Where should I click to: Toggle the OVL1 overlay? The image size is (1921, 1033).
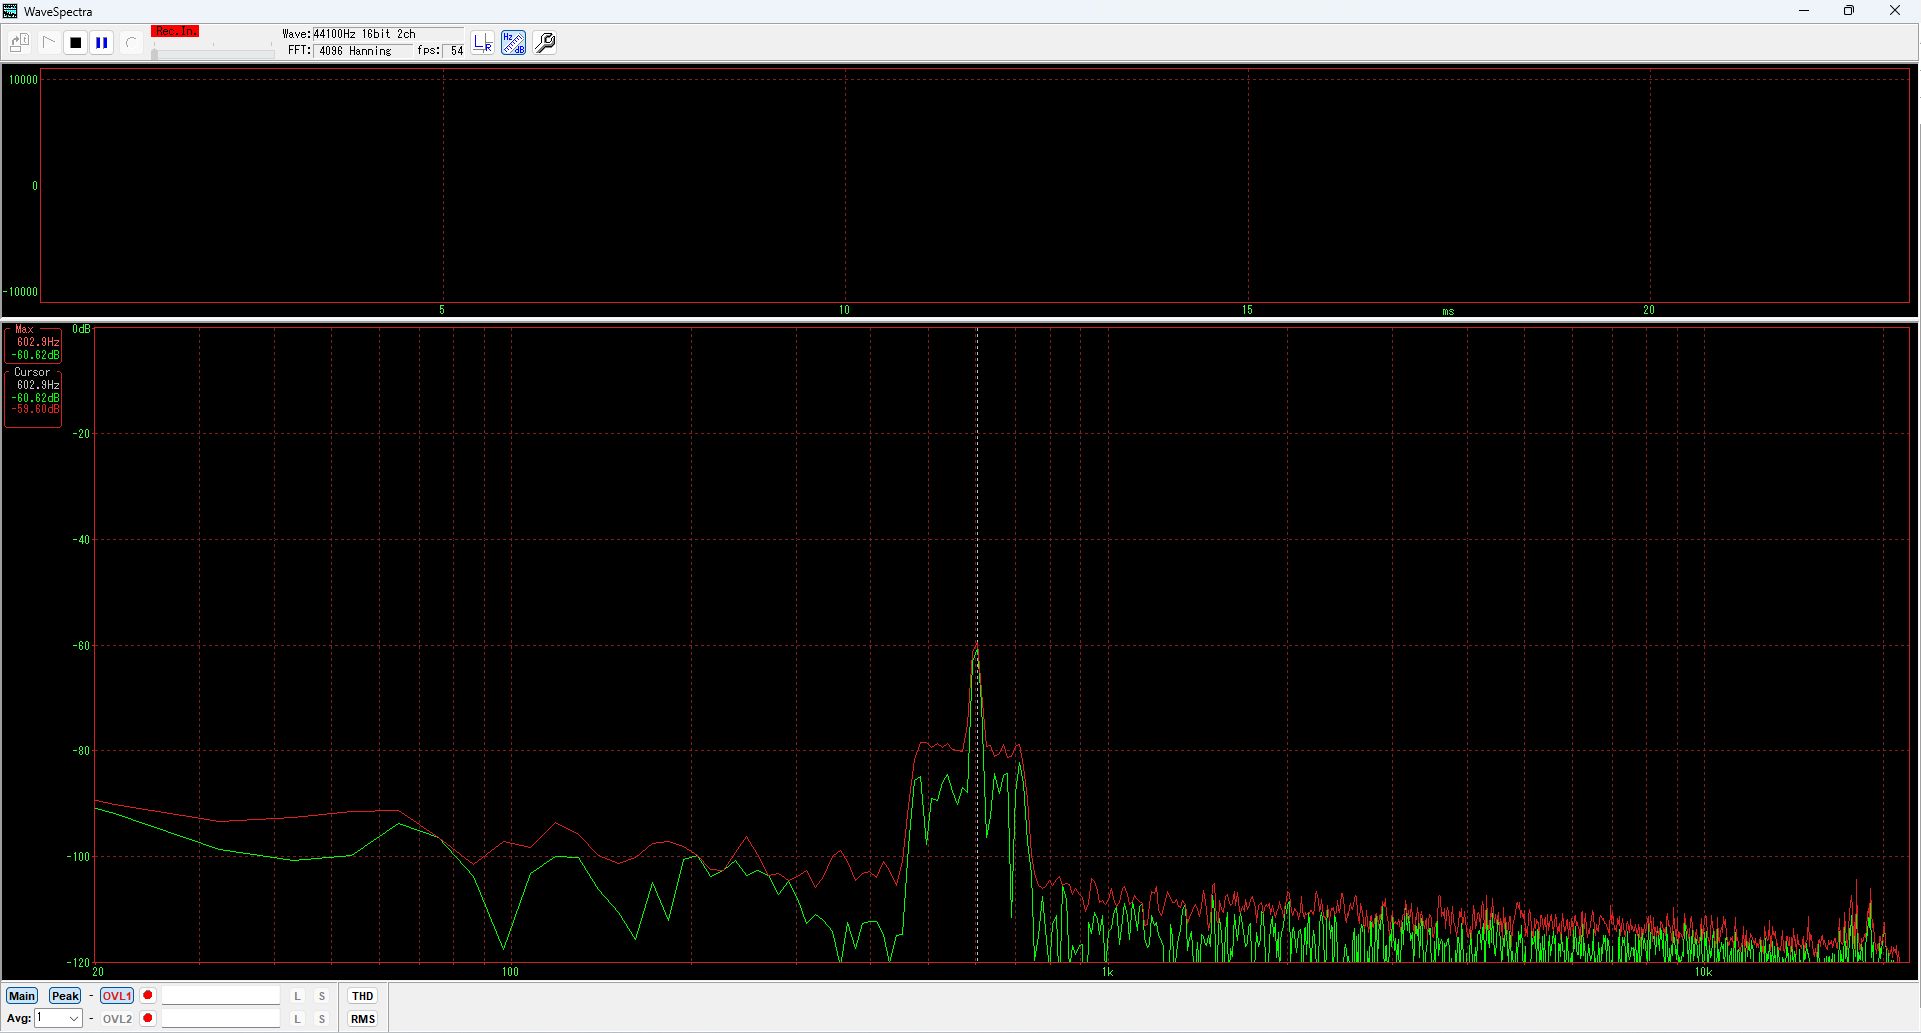tap(117, 996)
